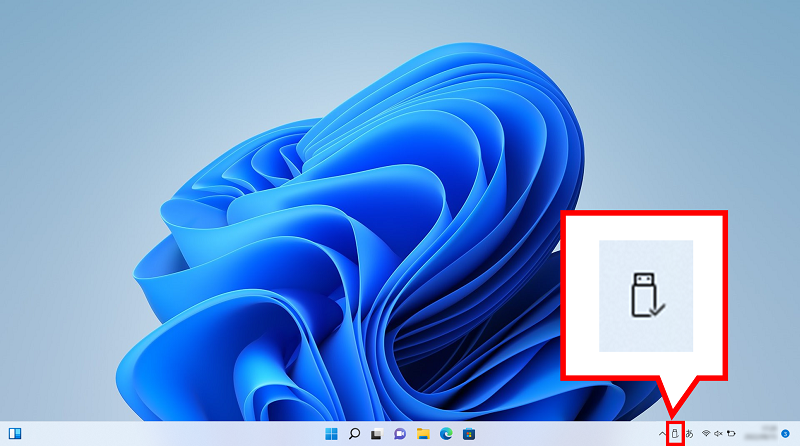Viewport: 800px width, 446px height.
Task: Expand the hidden tray icons chevron
Action: (x=662, y=434)
